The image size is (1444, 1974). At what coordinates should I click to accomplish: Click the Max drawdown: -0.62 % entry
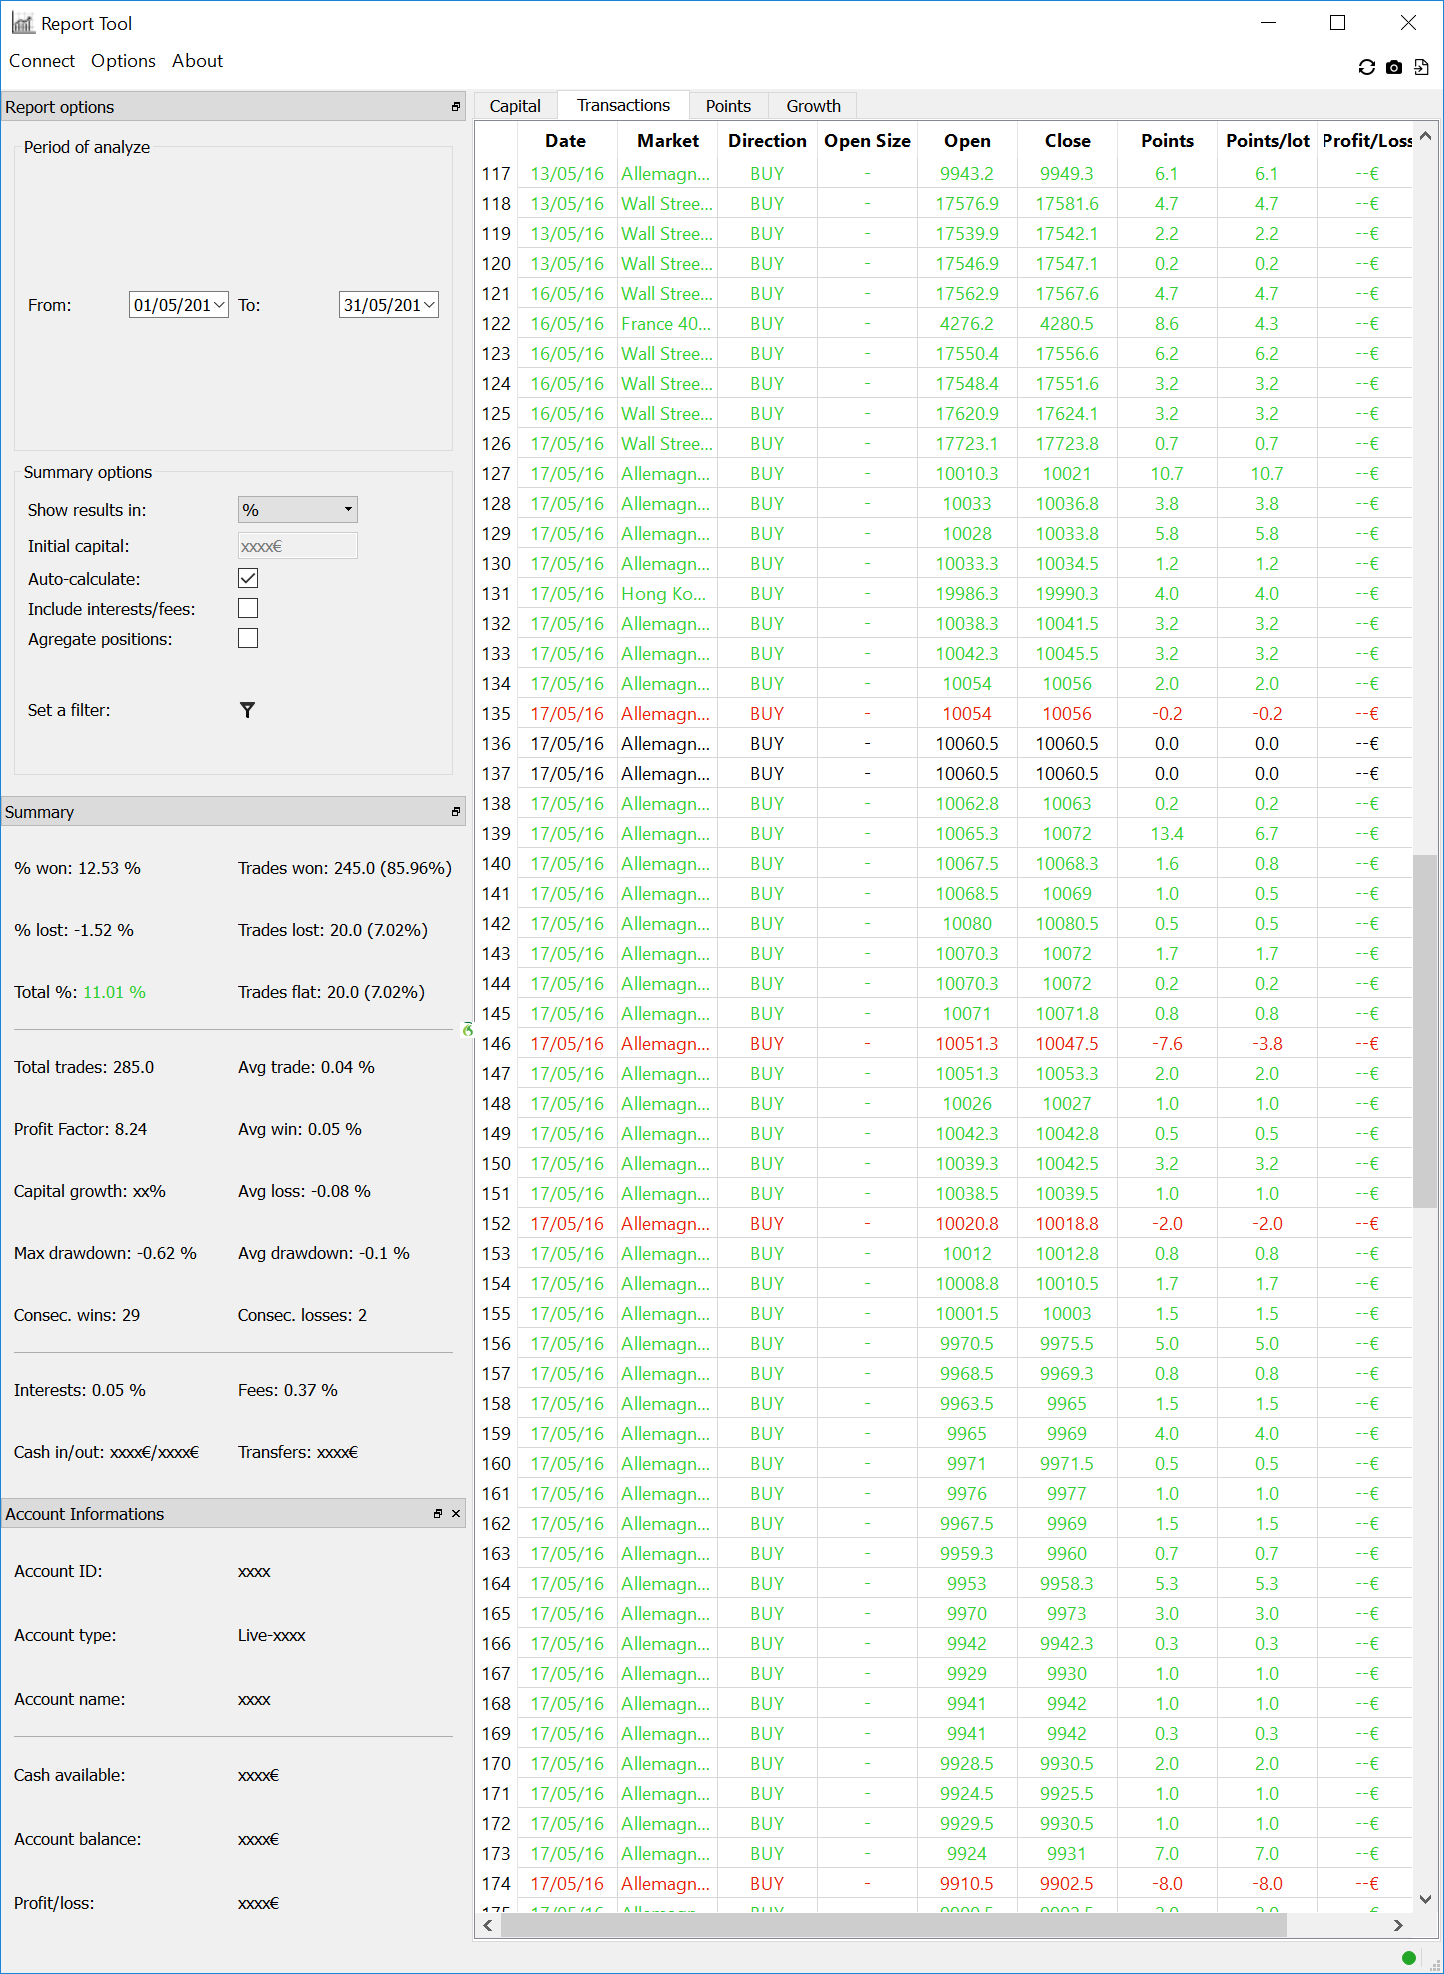(x=105, y=1253)
